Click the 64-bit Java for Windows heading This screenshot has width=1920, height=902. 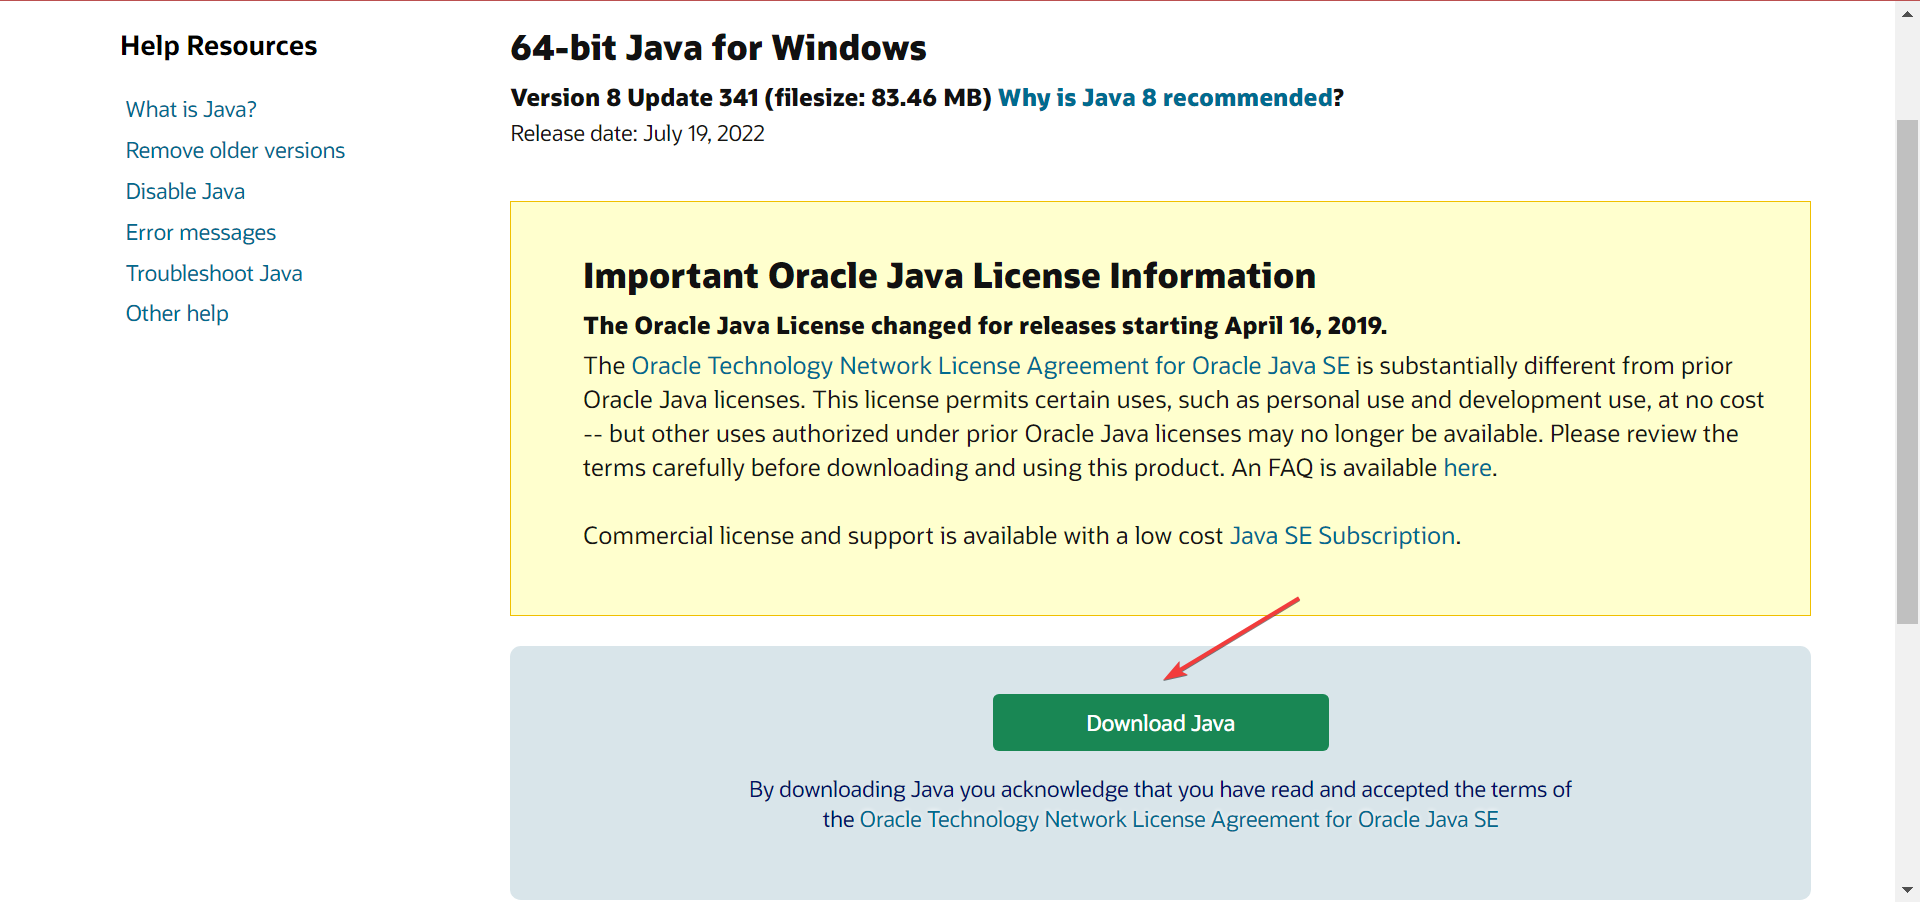pos(718,48)
